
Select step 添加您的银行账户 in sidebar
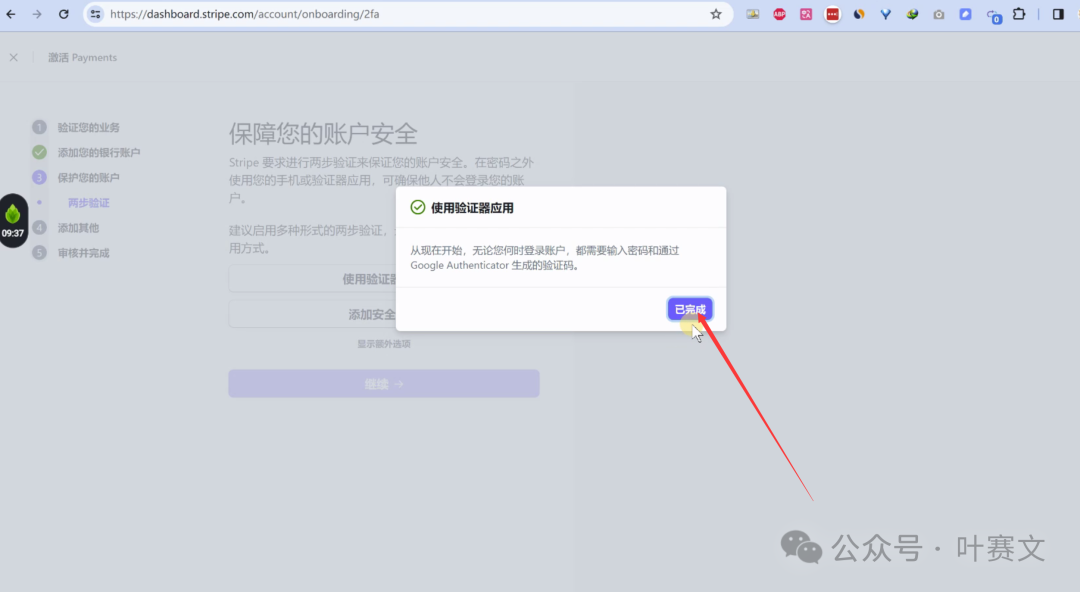tap(98, 153)
